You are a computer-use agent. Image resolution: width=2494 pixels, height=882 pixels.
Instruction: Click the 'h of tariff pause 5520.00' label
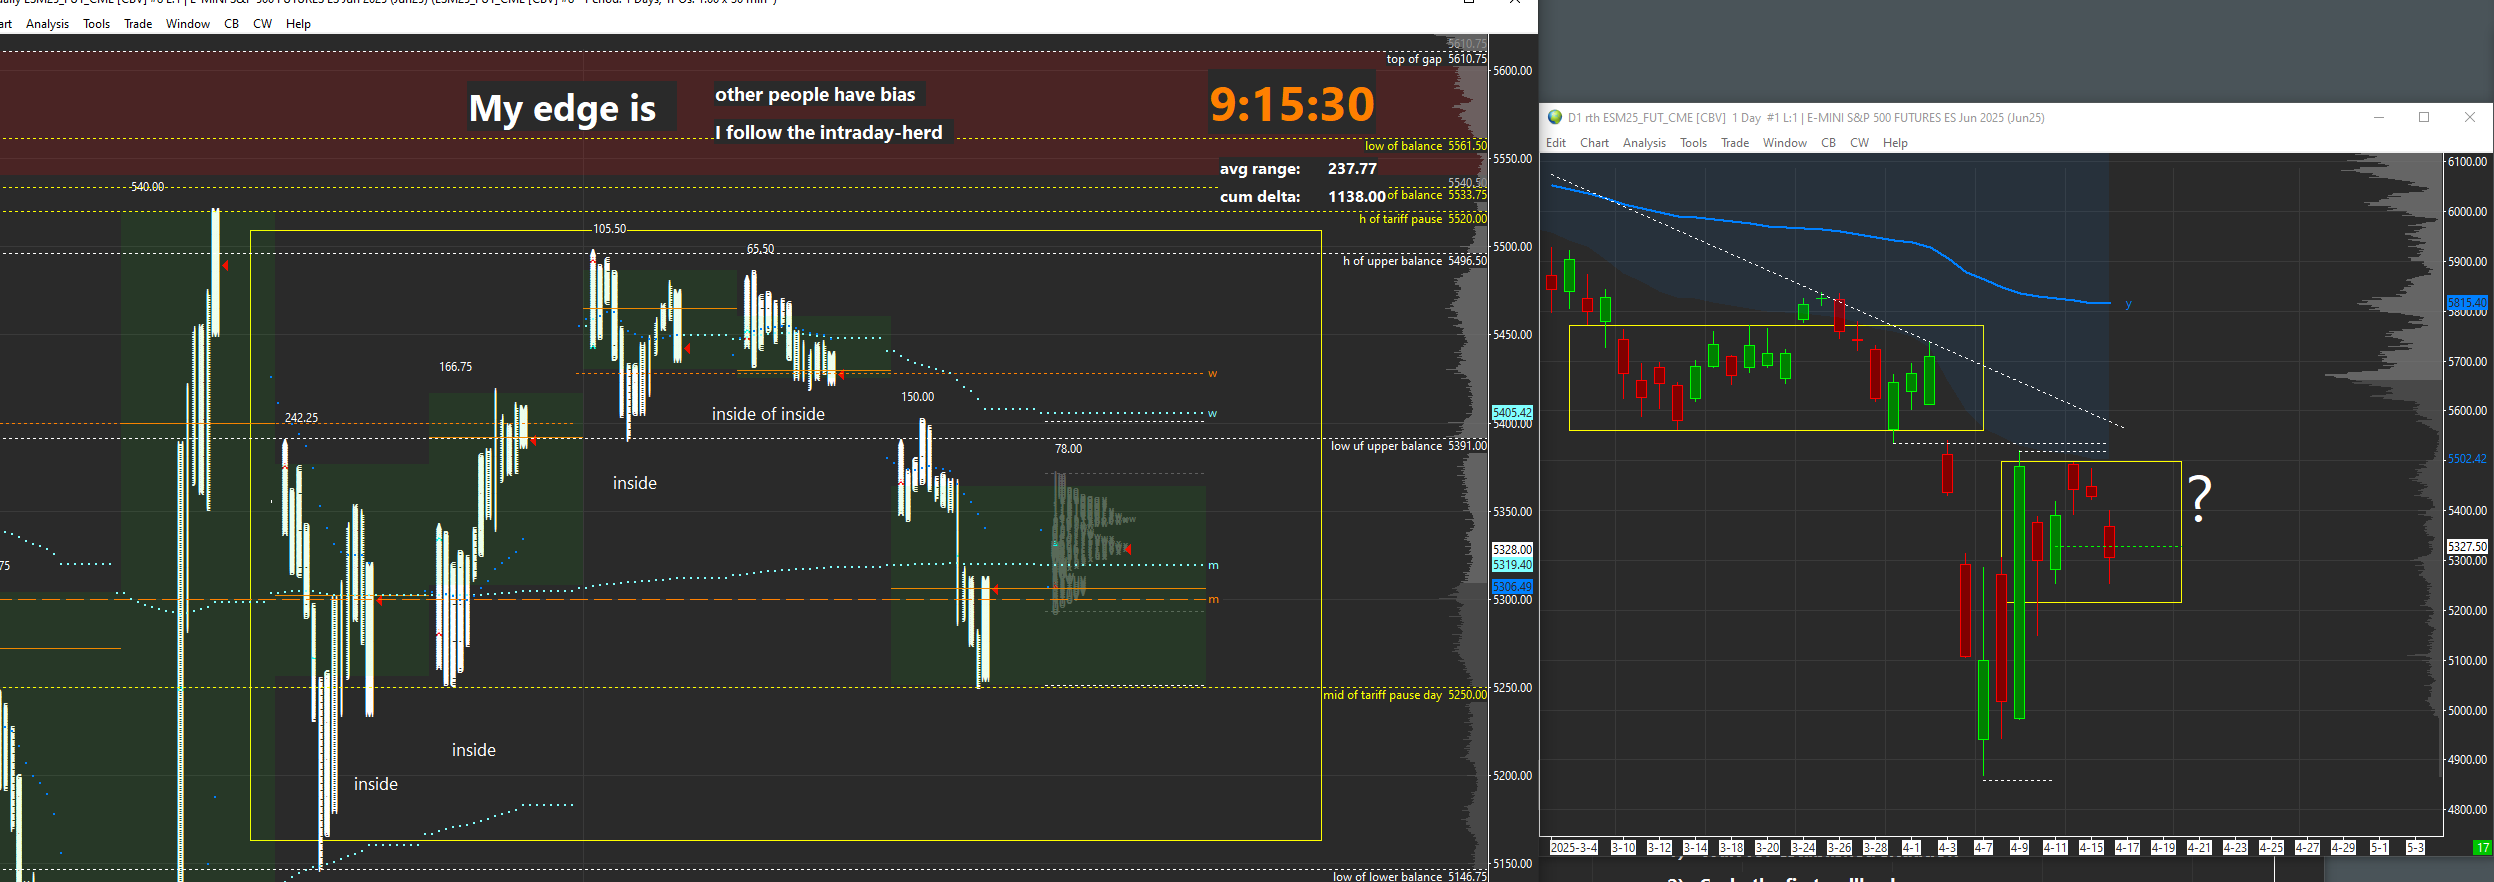(x=1423, y=219)
